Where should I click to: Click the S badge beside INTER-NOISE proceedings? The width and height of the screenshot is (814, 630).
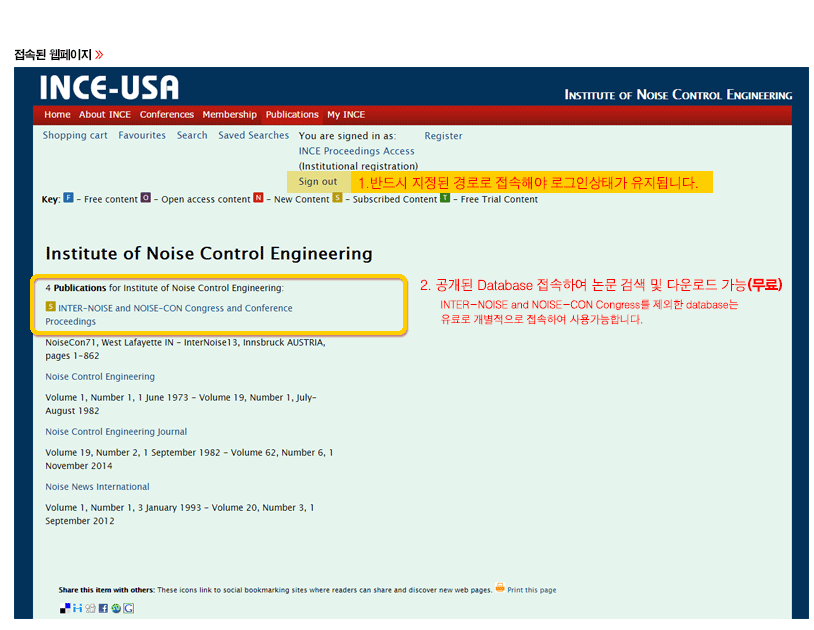50,306
